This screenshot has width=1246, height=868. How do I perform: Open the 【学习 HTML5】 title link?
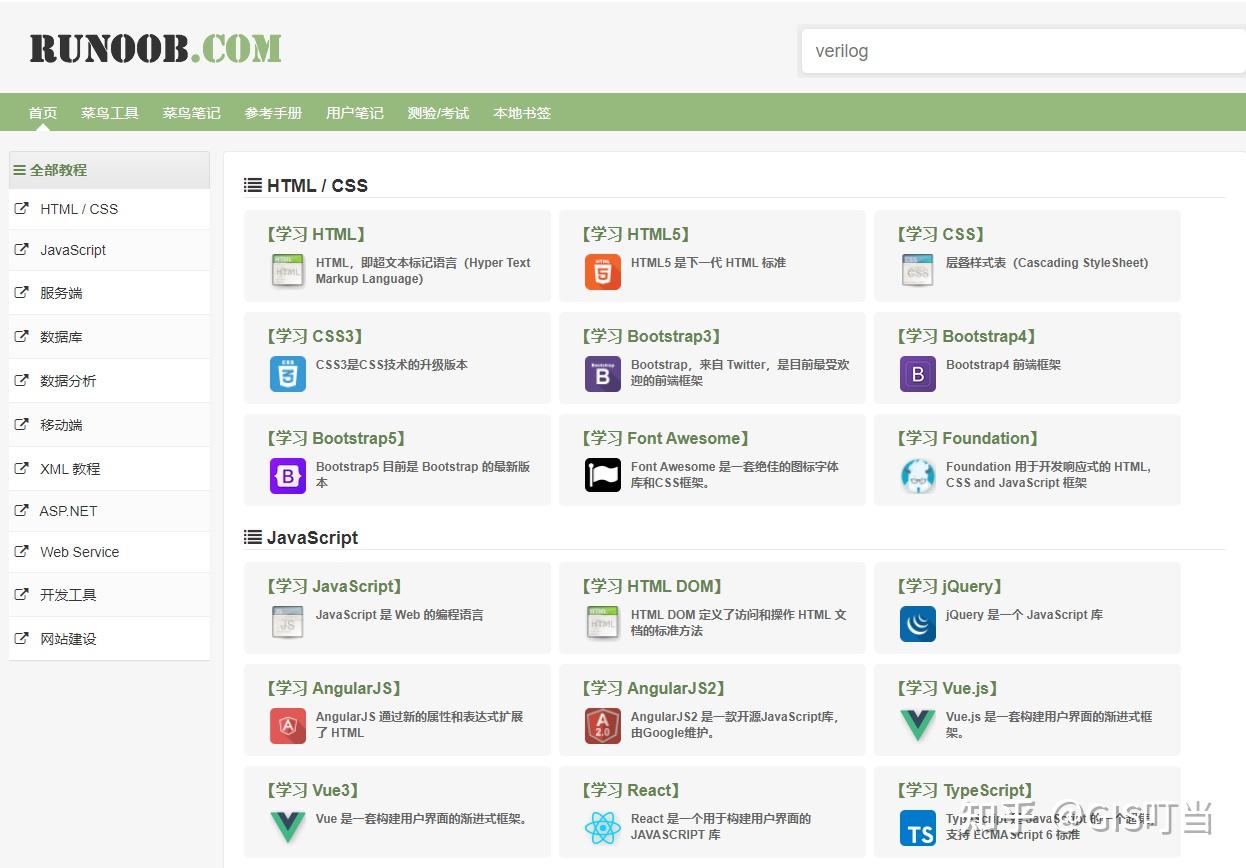pos(636,234)
